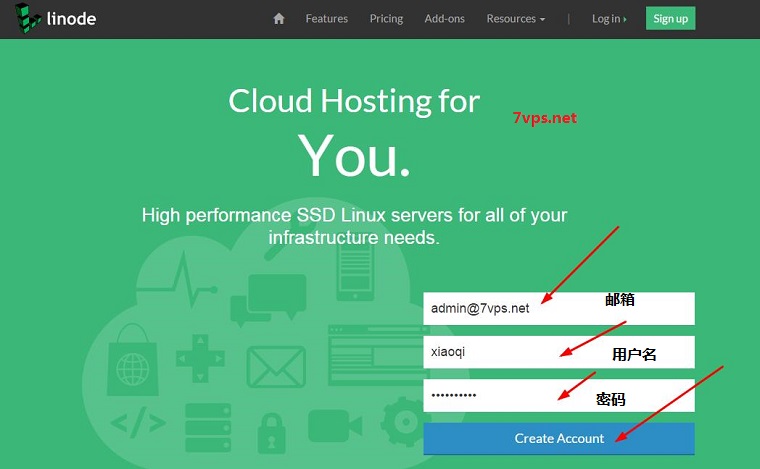This screenshot has width=760, height=469.
Task: Focus the username field containing xiaoqi
Action: click(559, 352)
